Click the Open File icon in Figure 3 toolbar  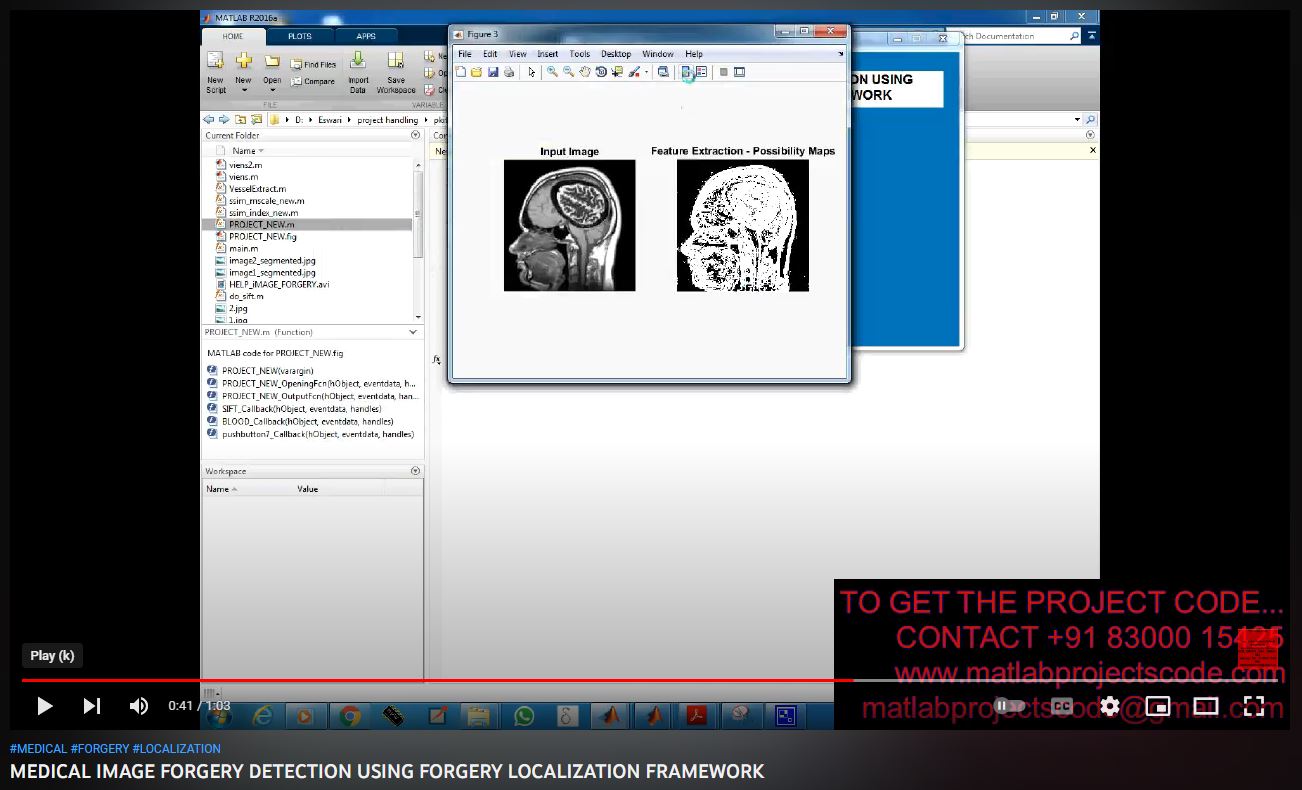477,72
